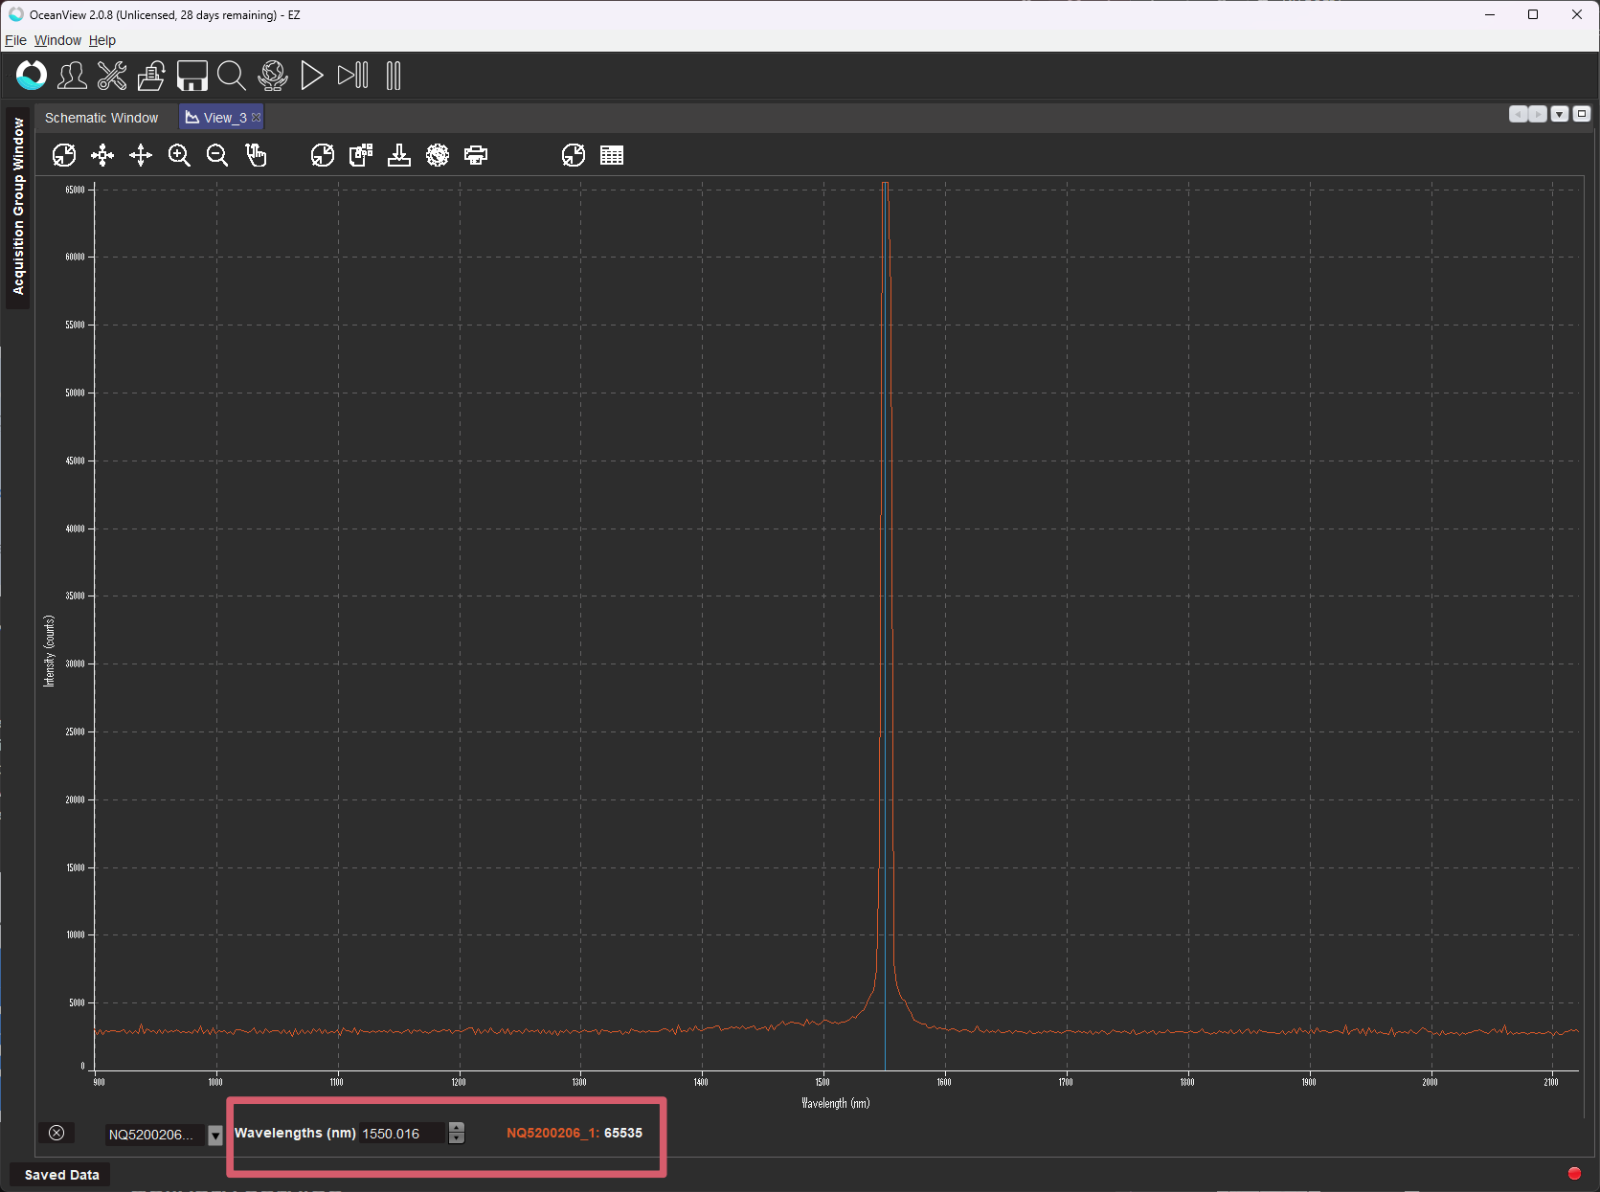Expand the Acquisition Group Window panel

18,206
